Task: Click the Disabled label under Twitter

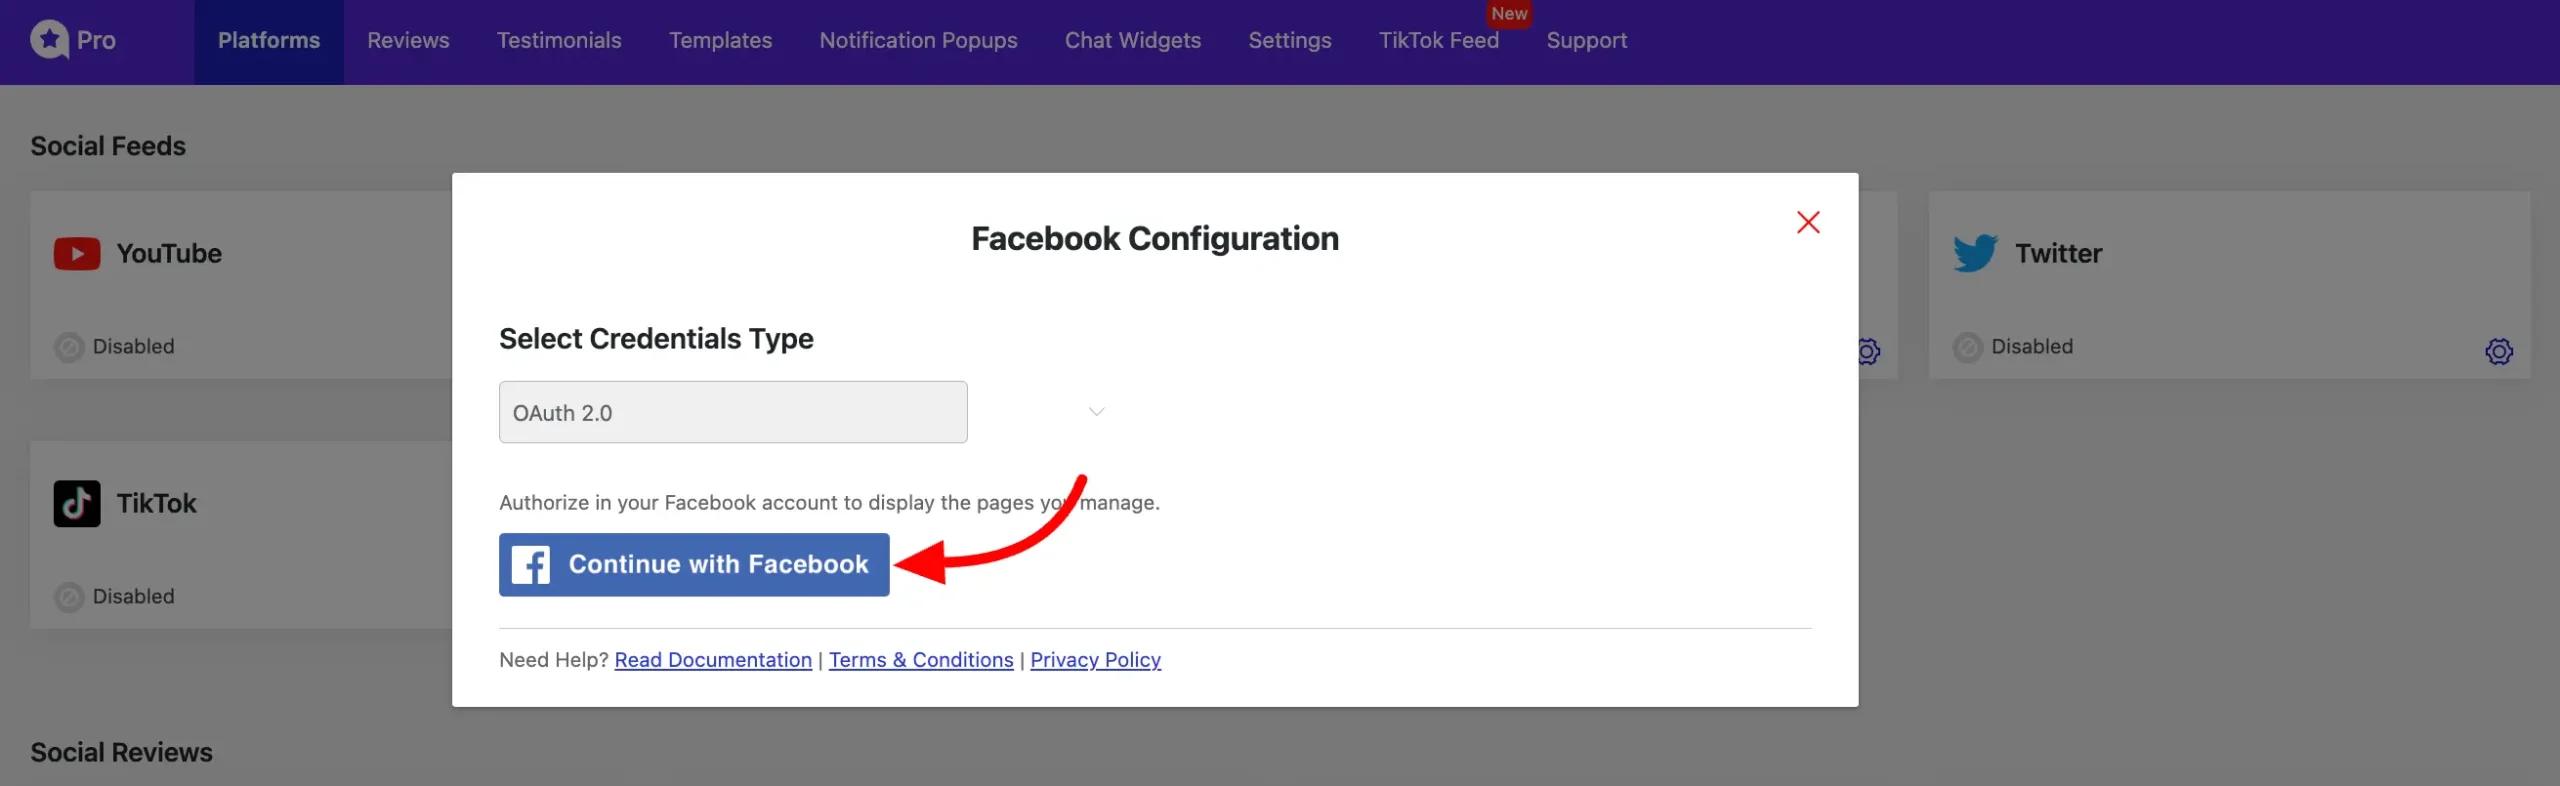Action: [x=2031, y=347]
